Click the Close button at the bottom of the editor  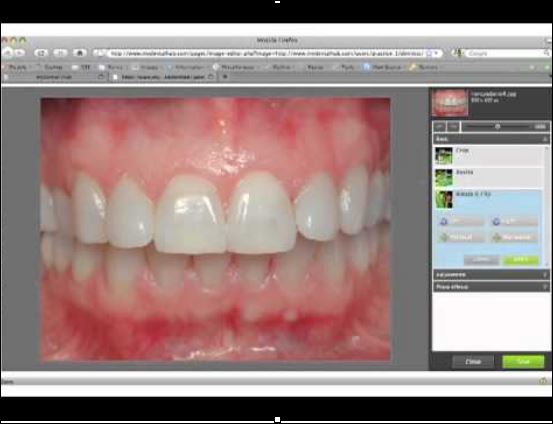[473, 362]
